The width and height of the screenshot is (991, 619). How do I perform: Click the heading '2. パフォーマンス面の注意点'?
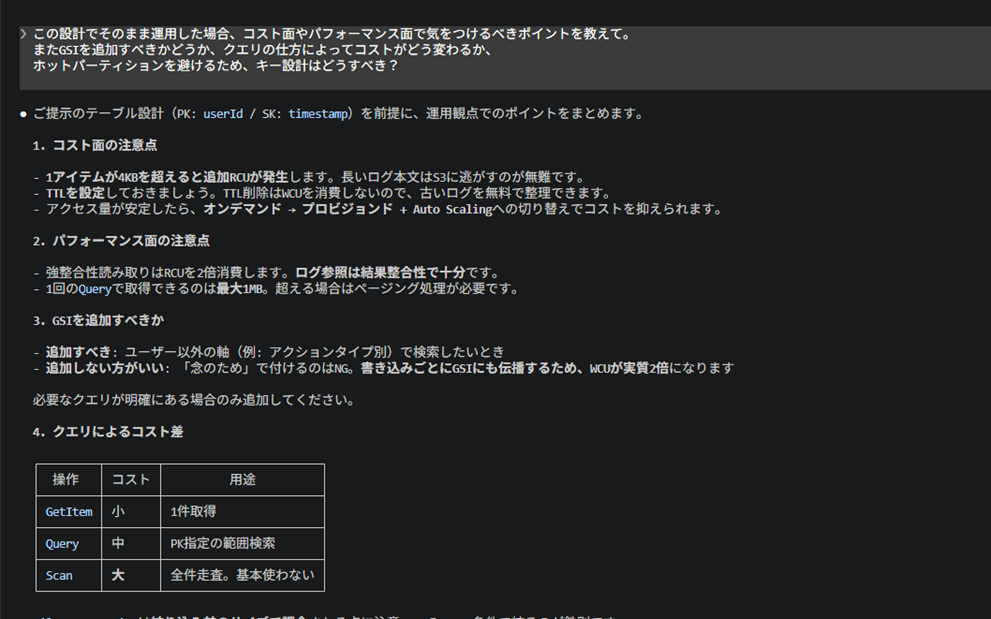coord(121,241)
